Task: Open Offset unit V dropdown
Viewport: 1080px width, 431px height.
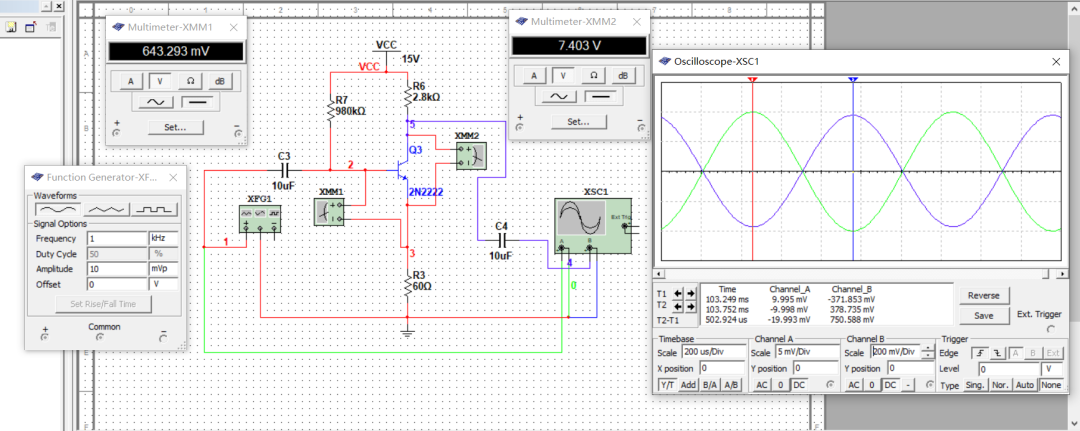Action: click(163, 284)
